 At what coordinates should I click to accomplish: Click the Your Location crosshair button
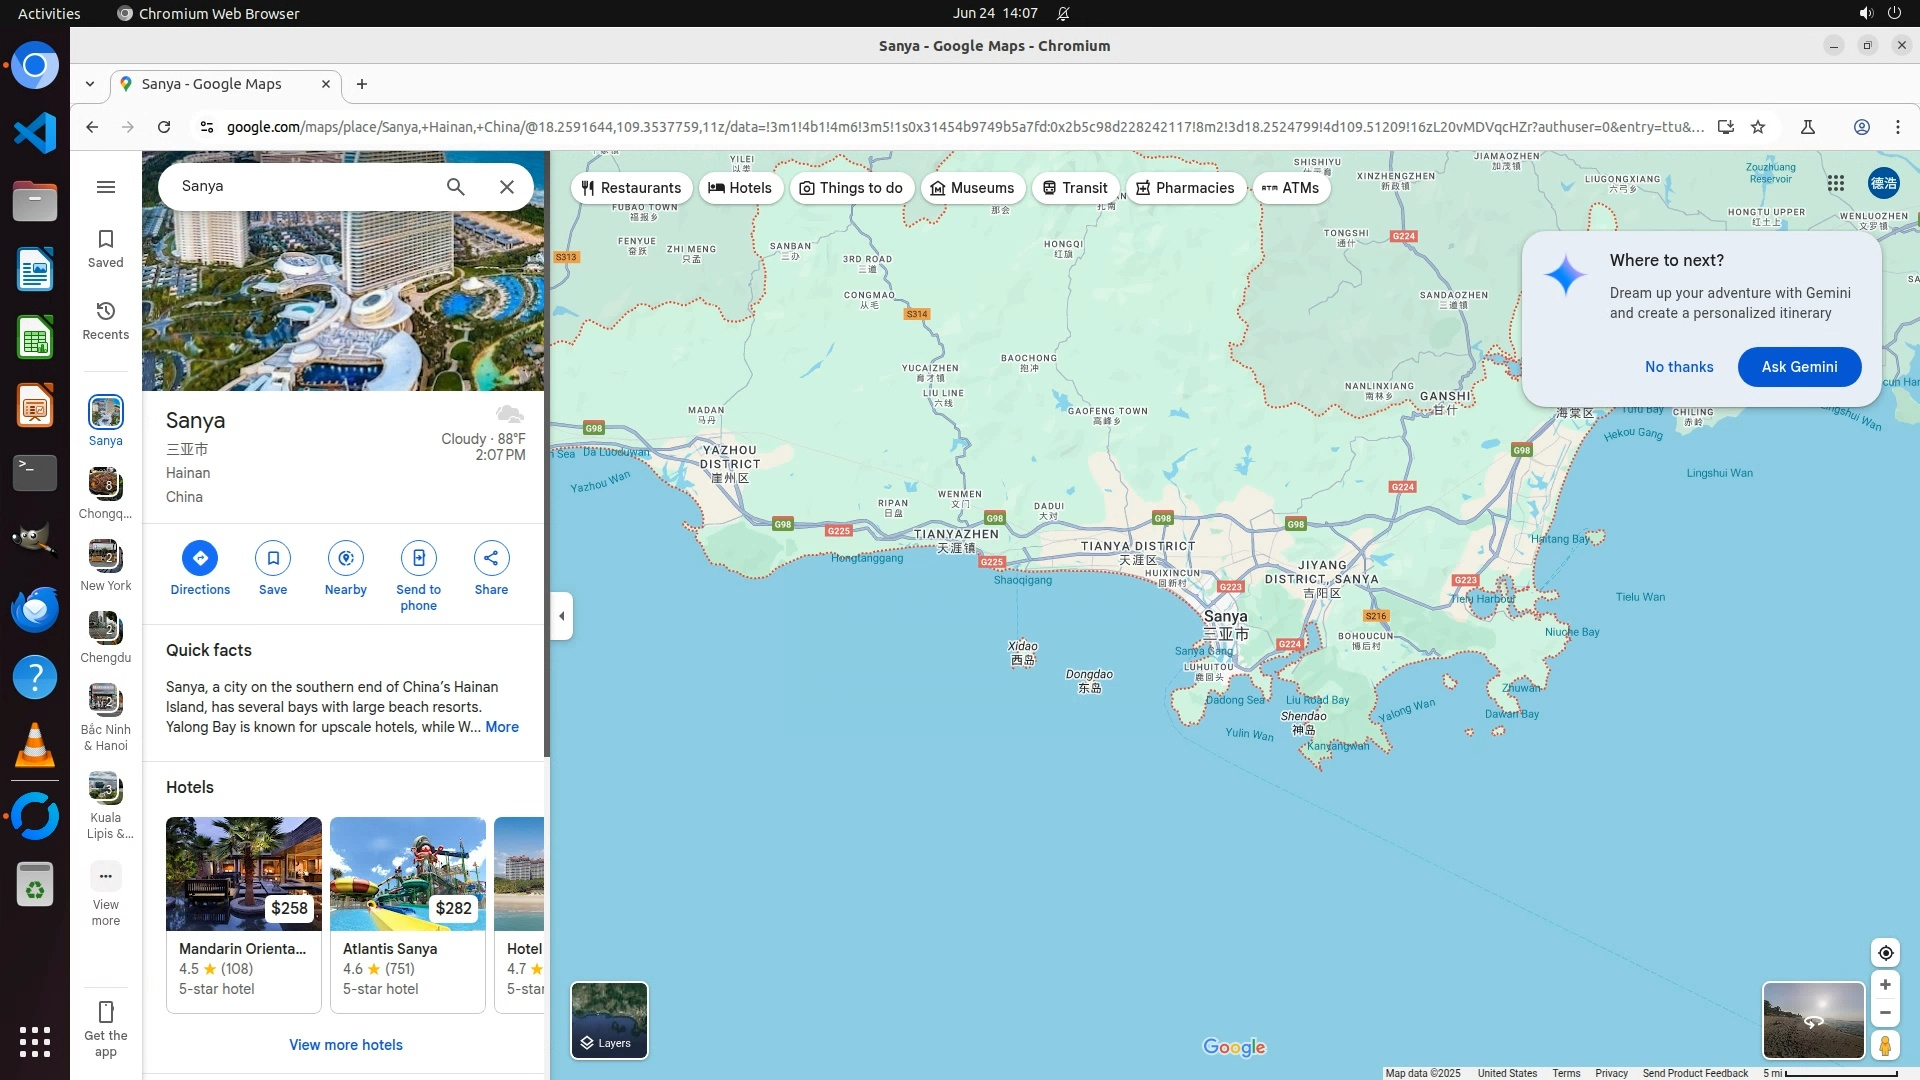pyautogui.click(x=1885, y=953)
